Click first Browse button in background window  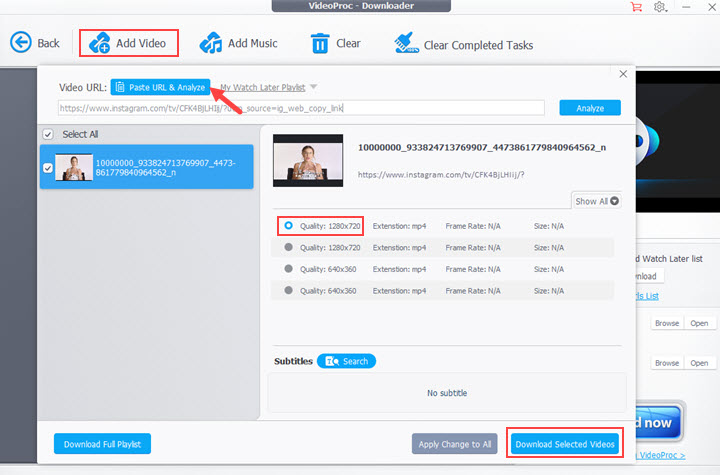(667, 323)
